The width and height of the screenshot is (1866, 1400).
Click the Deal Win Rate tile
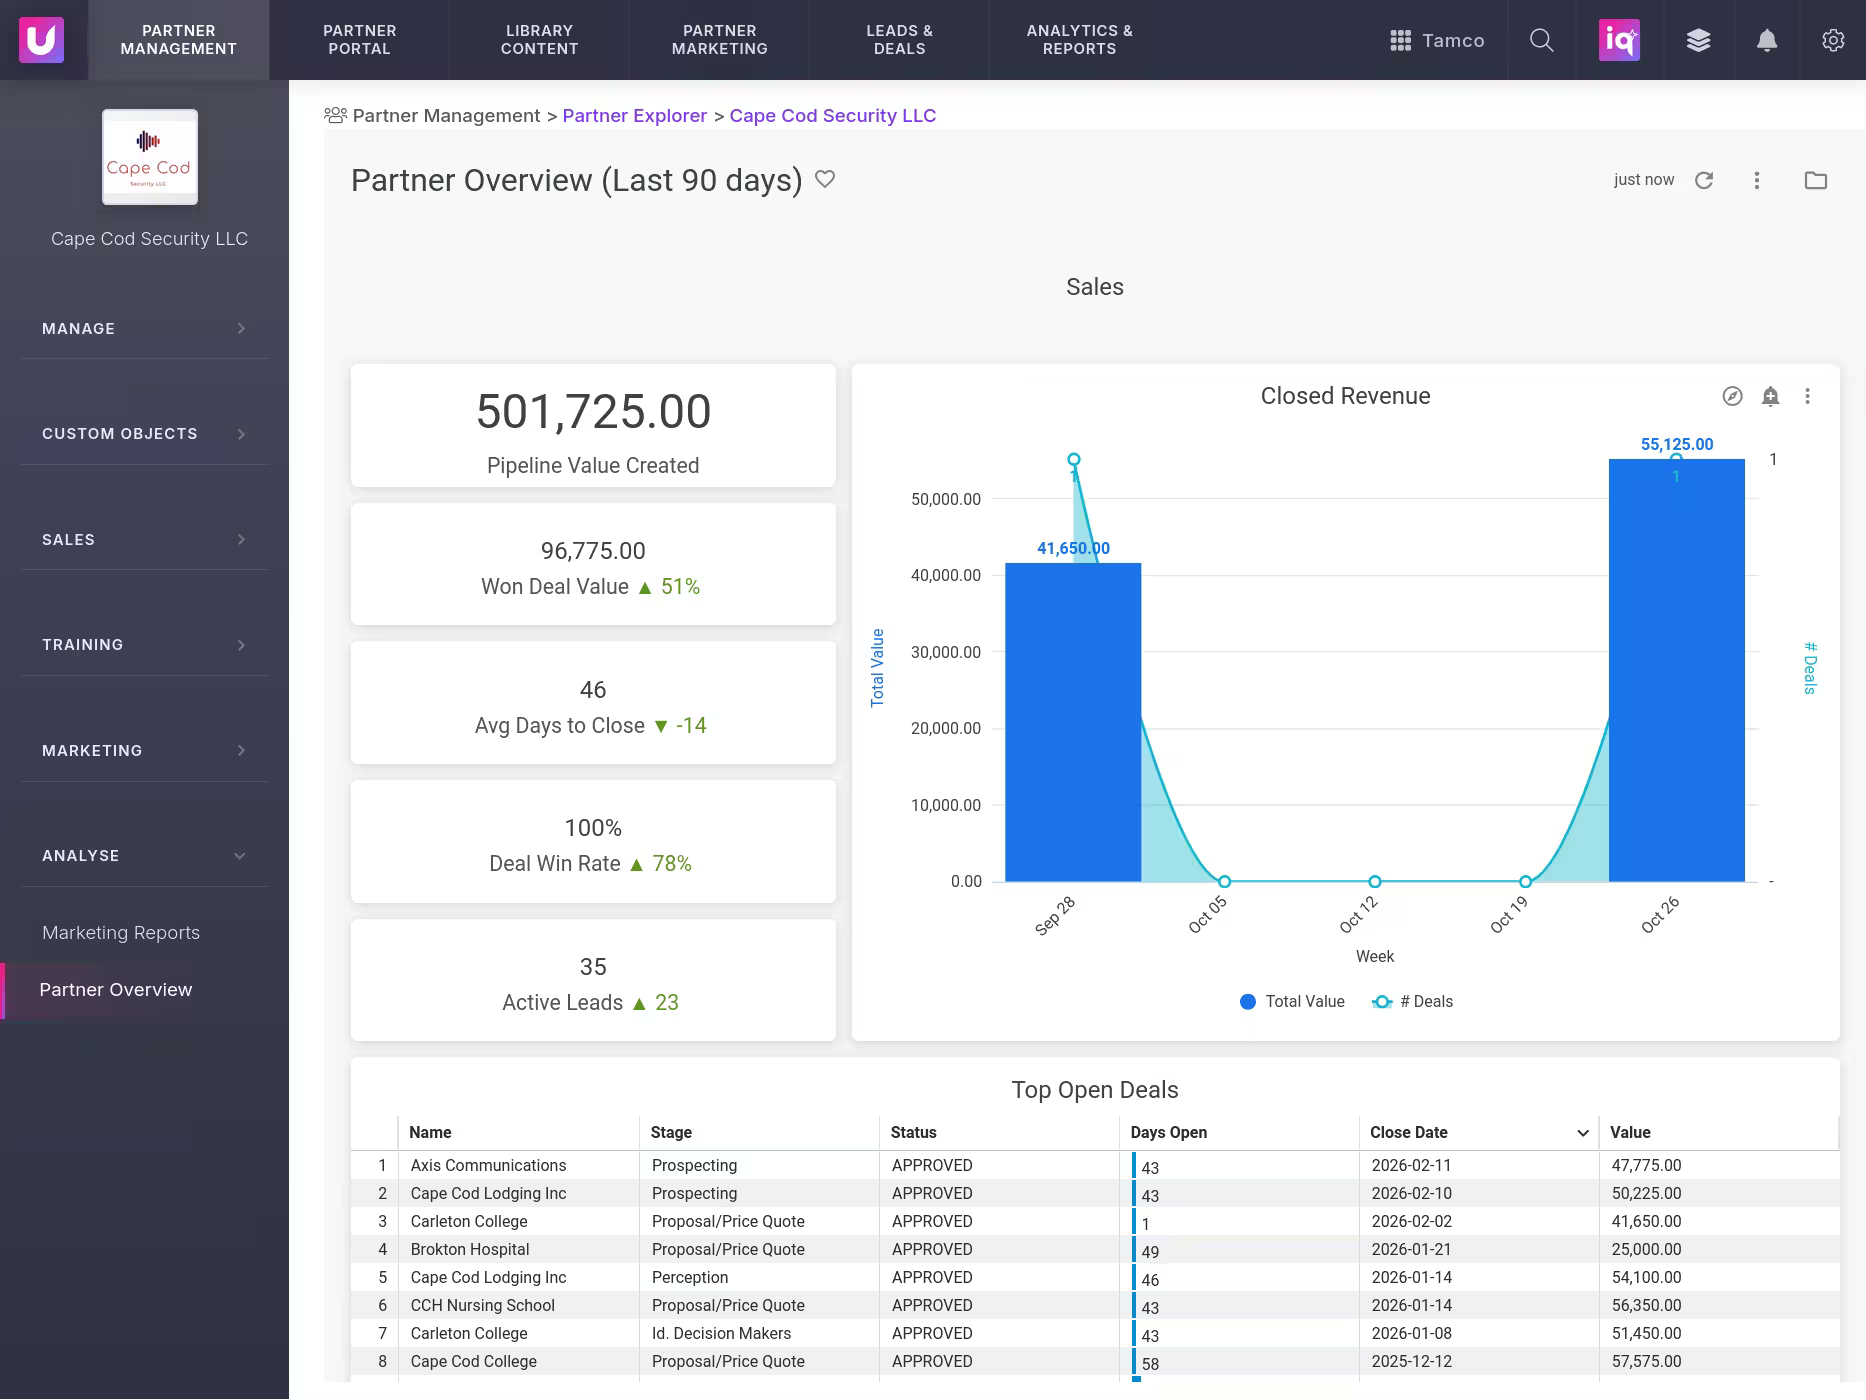(593, 842)
